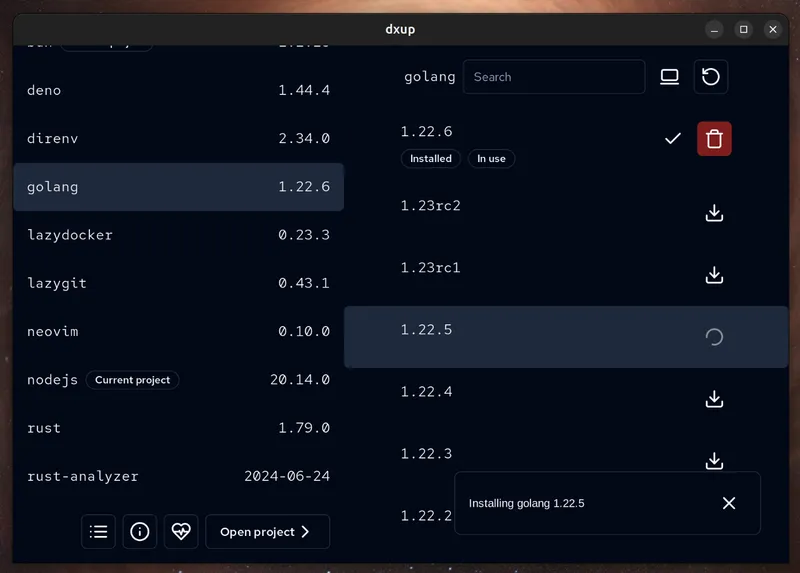Viewport: 800px width, 573px height.
Task: Click deno version 1.44.4
Action: point(304,90)
